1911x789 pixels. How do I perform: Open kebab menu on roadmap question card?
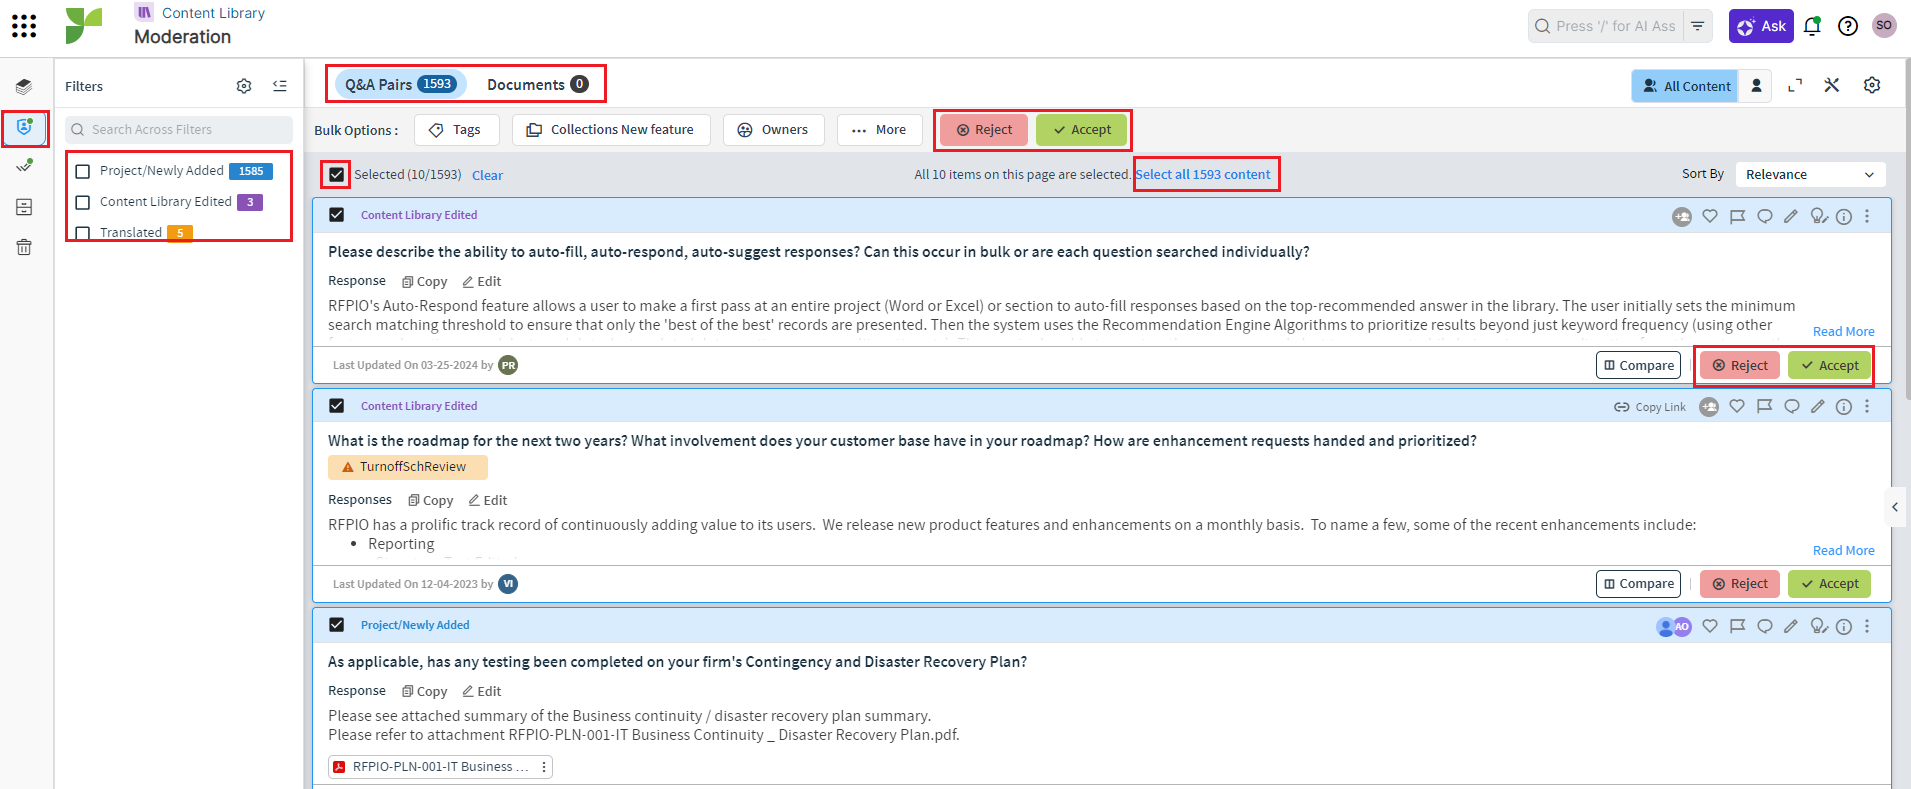[1867, 406]
